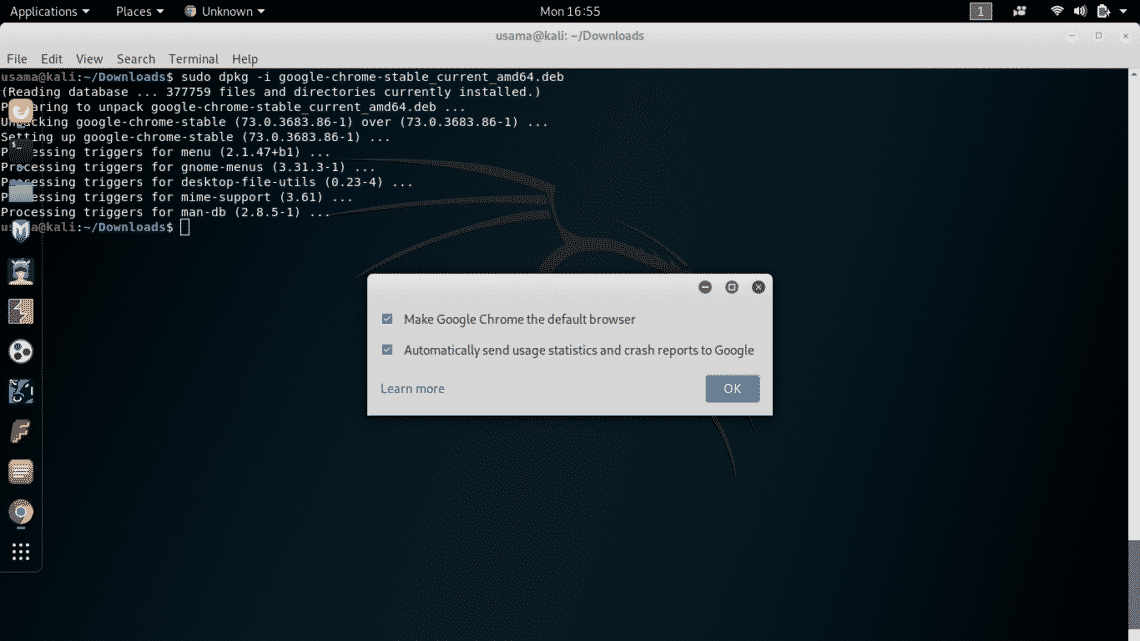Uncheck Make Google Chrome the default browser
This screenshot has height=641, width=1140.
click(x=387, y=319)
